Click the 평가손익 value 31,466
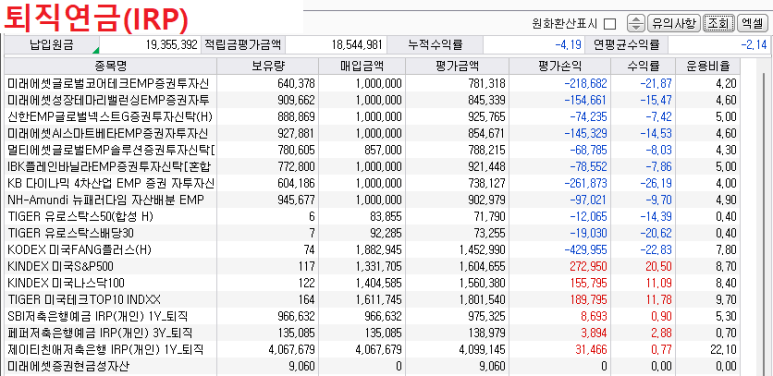The width and height of the screenshot is (773, 376). tap(592, 350)
